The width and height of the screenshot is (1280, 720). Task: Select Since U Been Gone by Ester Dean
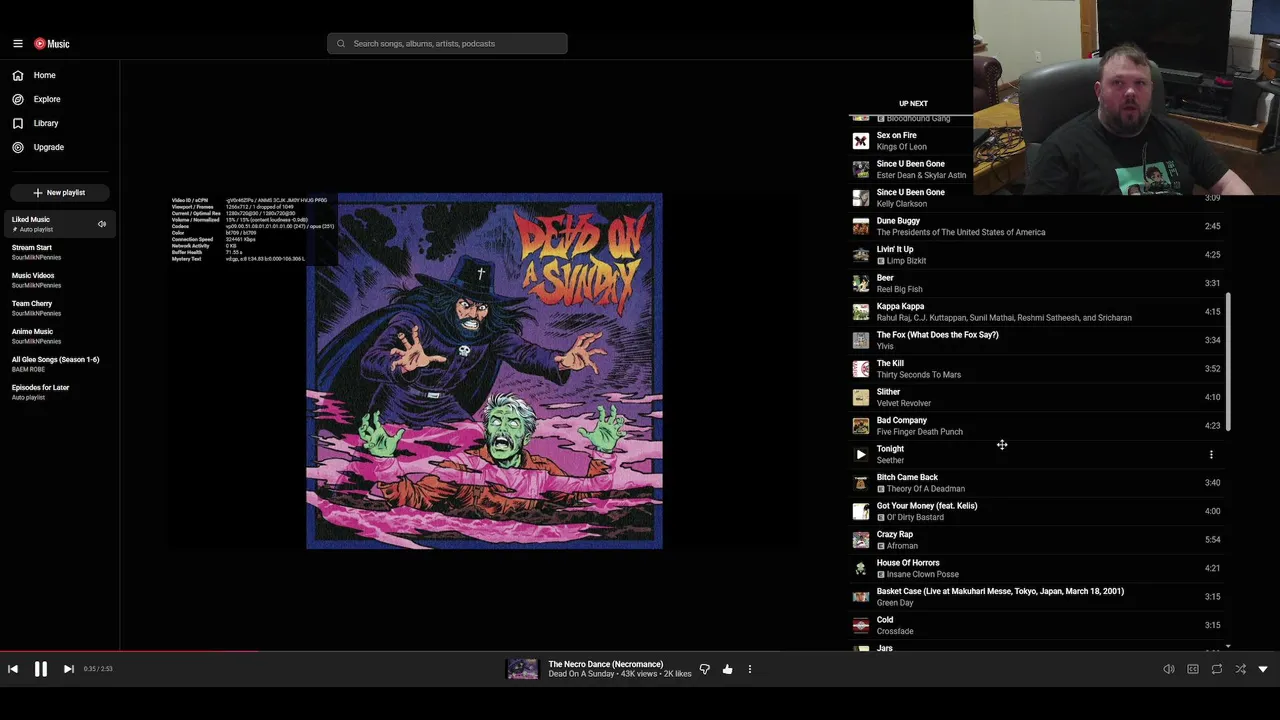(1036, 169)
